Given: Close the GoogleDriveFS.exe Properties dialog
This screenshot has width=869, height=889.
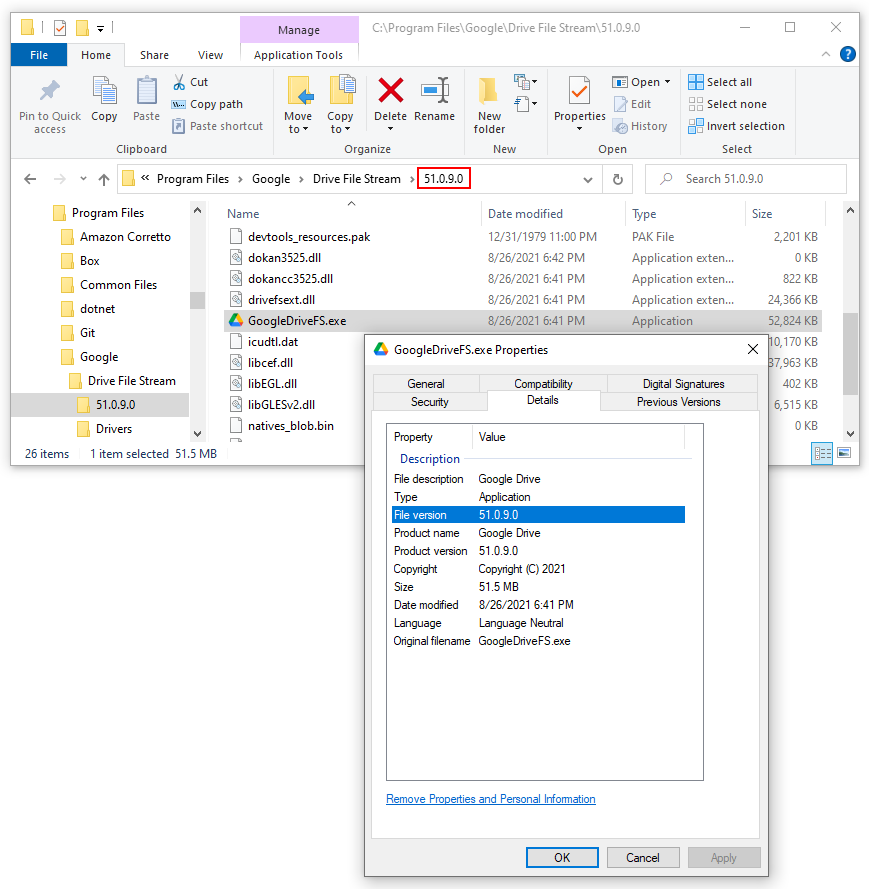Looking at the screenshot, I should [x=752, y=349].
